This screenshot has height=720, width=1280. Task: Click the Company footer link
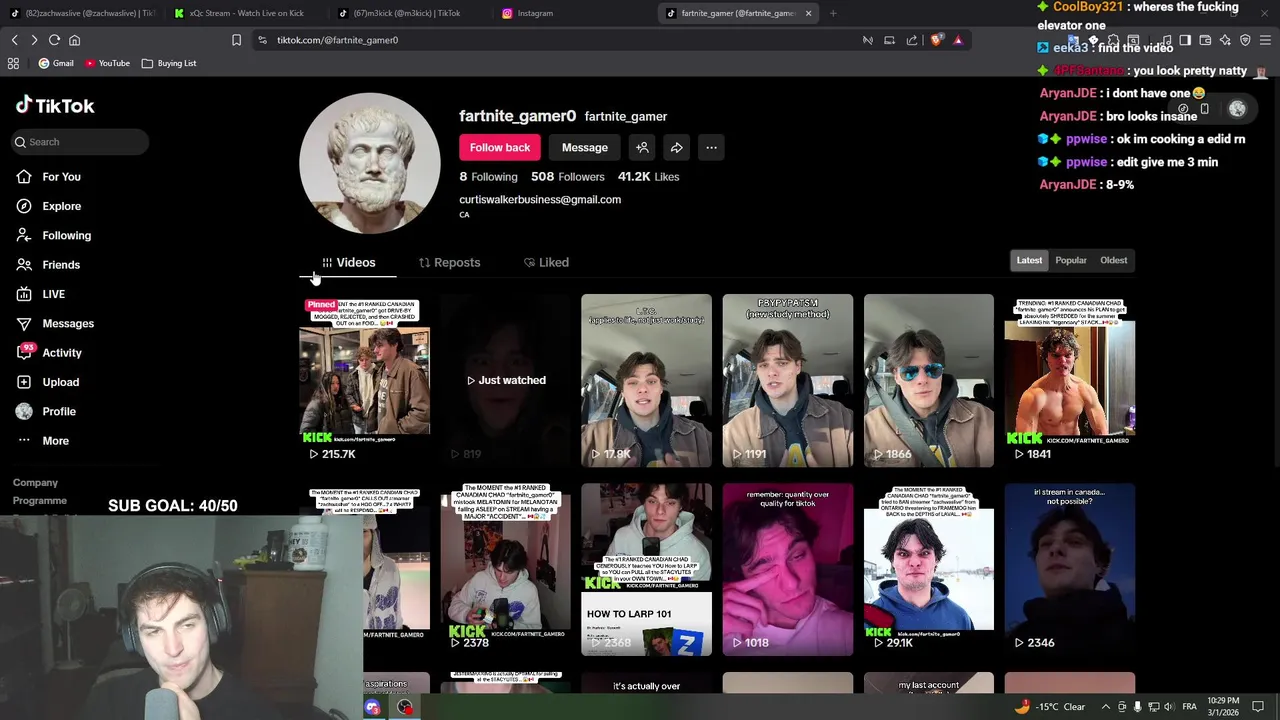(35, 483)
